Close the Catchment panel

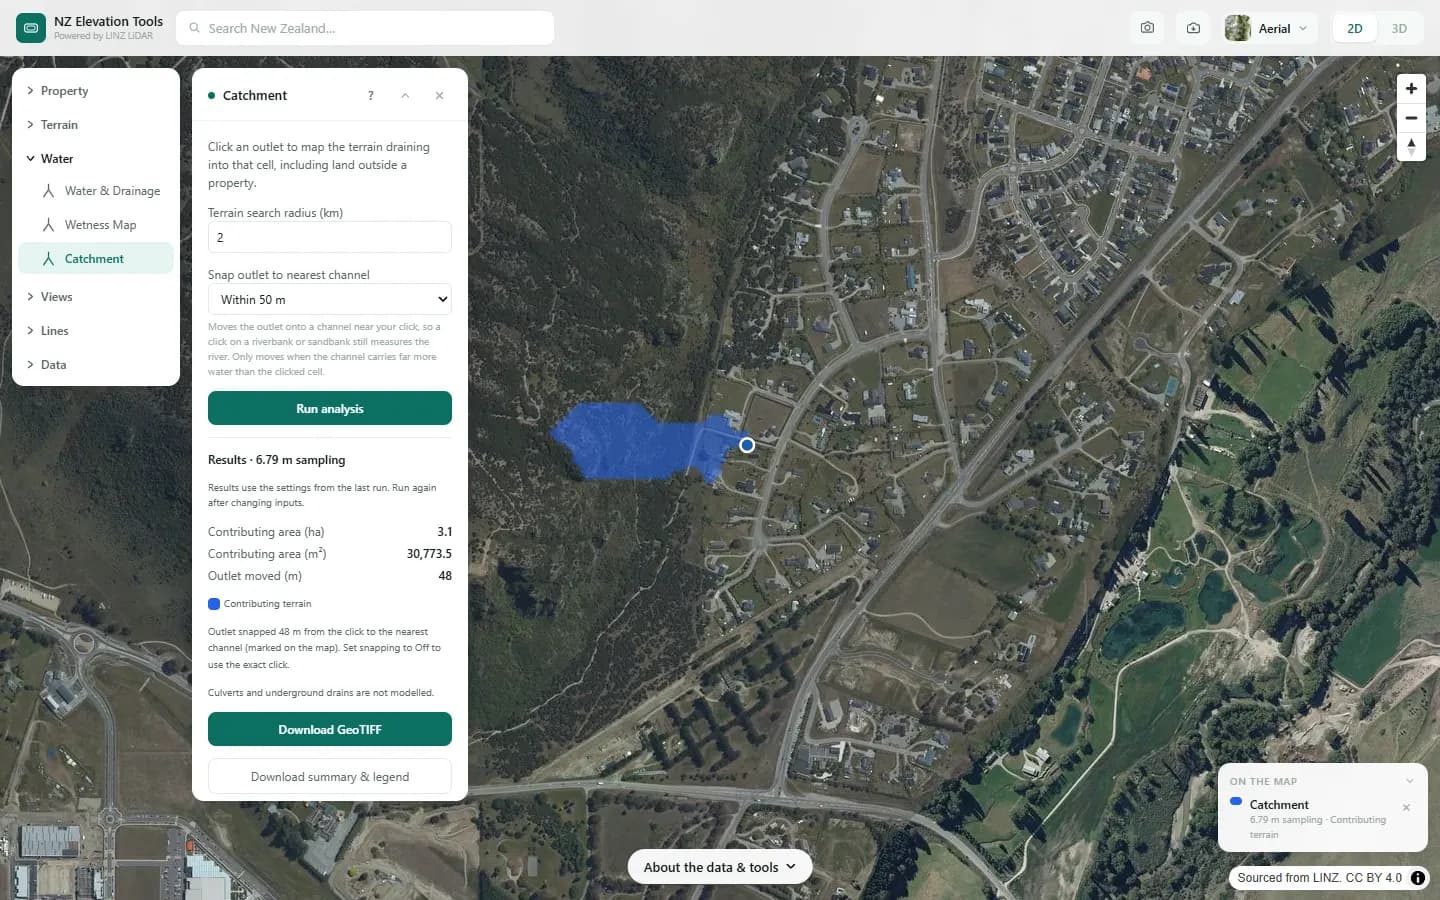click(439, 96)
